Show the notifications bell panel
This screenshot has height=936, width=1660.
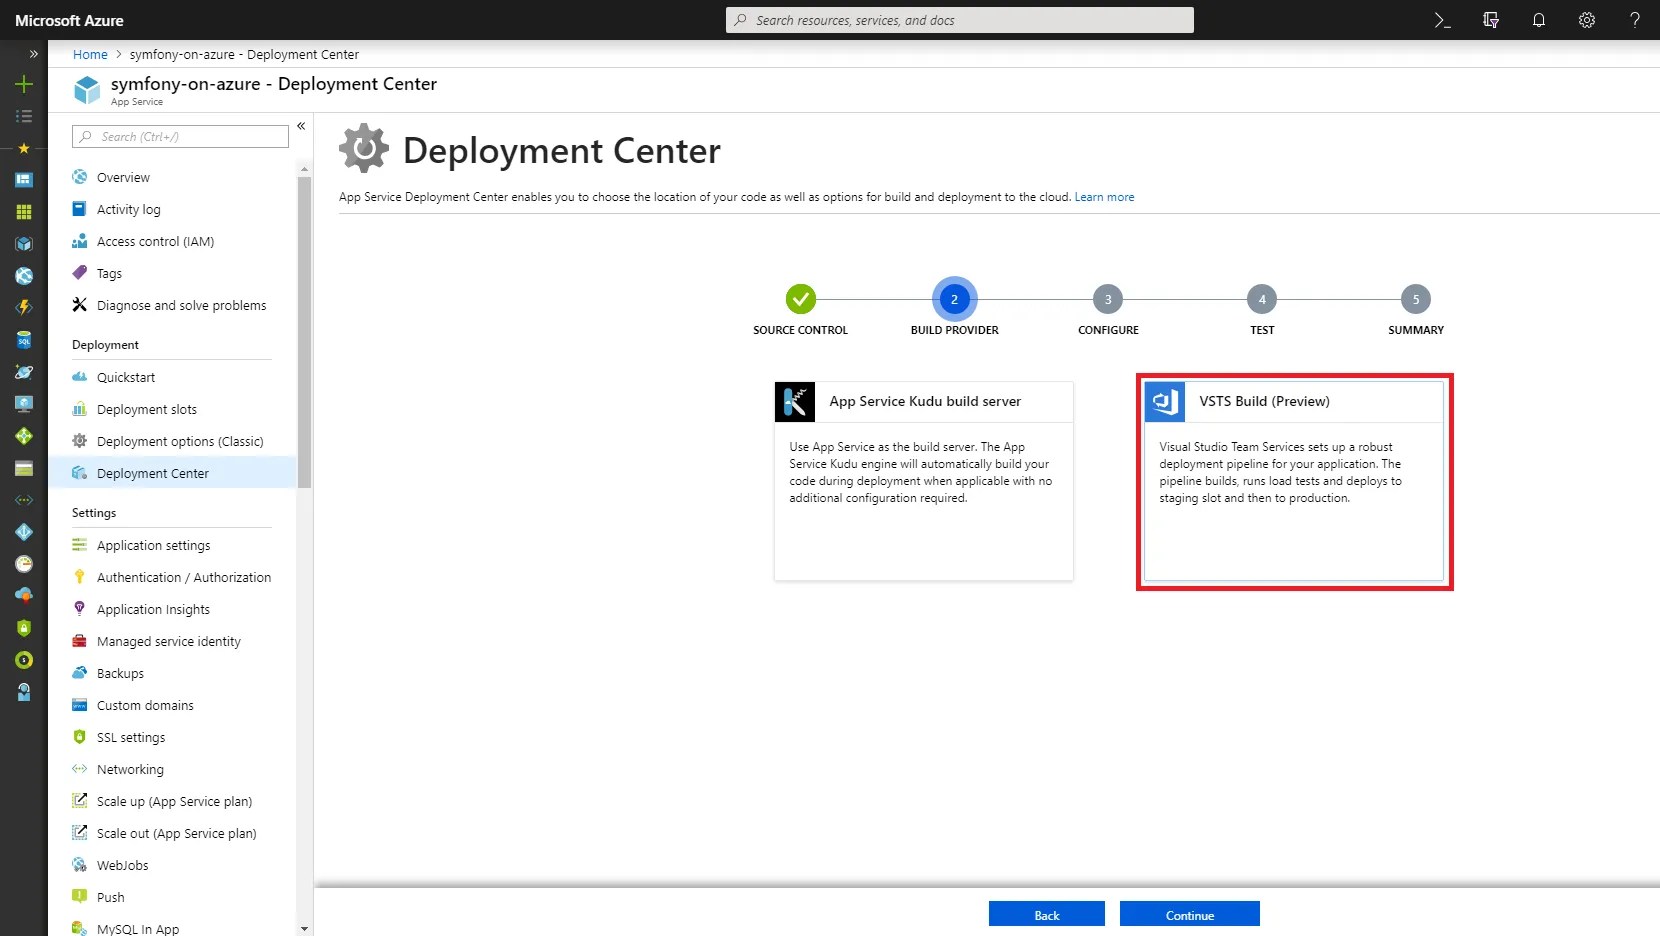click(x=1539, y=20)
